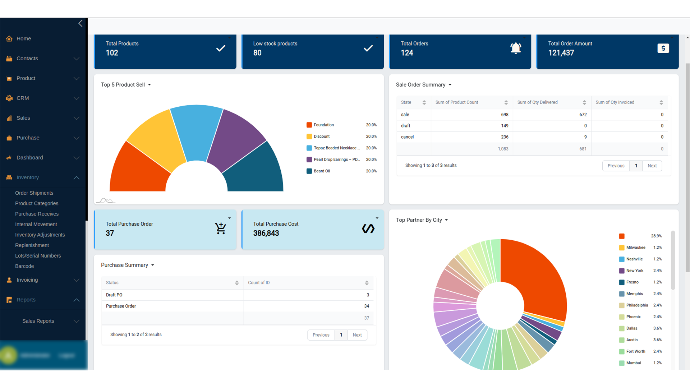
Task: Click the CRM icon in the sidebar
Action: click(9, 98)
